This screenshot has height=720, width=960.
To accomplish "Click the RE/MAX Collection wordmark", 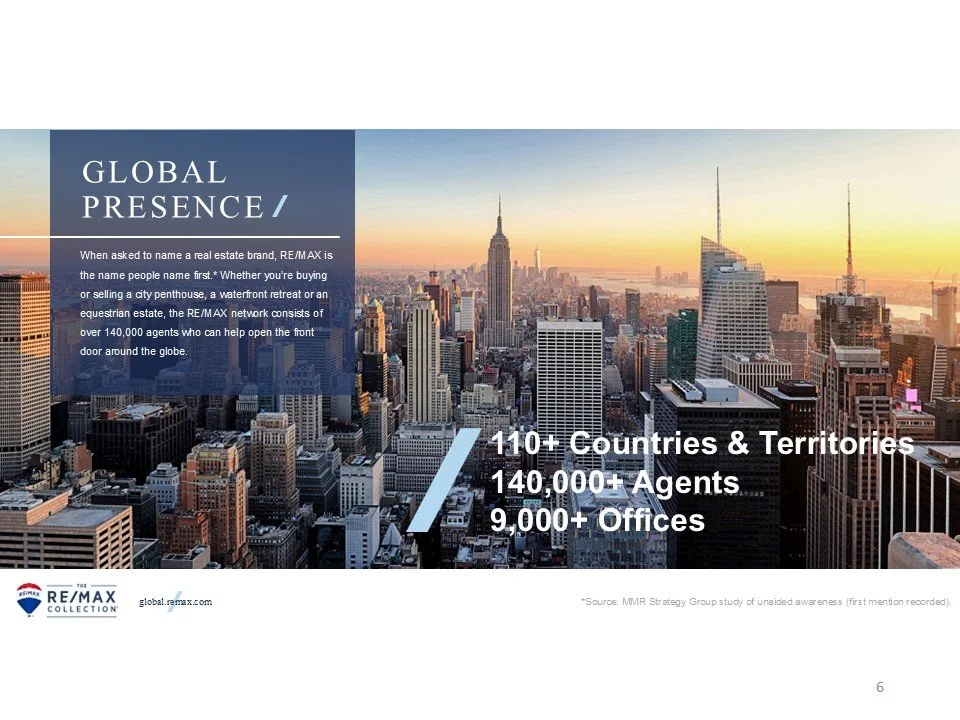I will (x=83, y=600).
